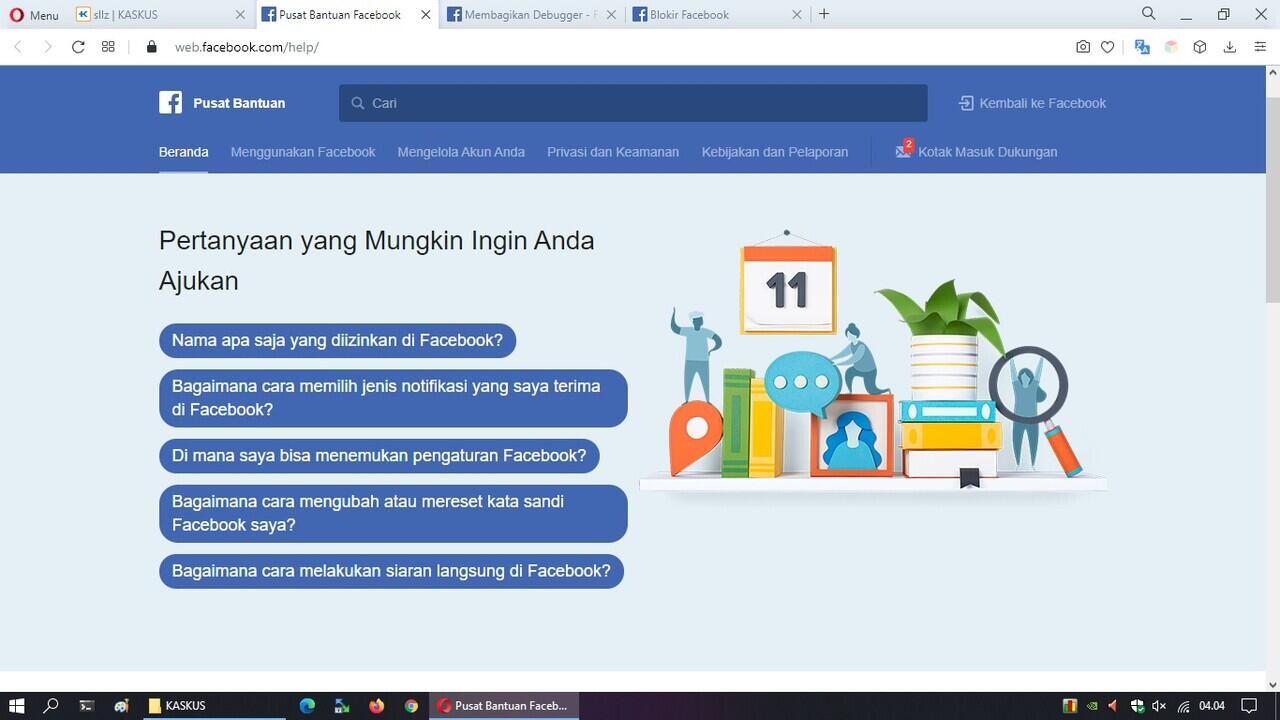
Task: Click Opera Pusat Bantuan taskbar item
Action: click(x=503, y=706)
